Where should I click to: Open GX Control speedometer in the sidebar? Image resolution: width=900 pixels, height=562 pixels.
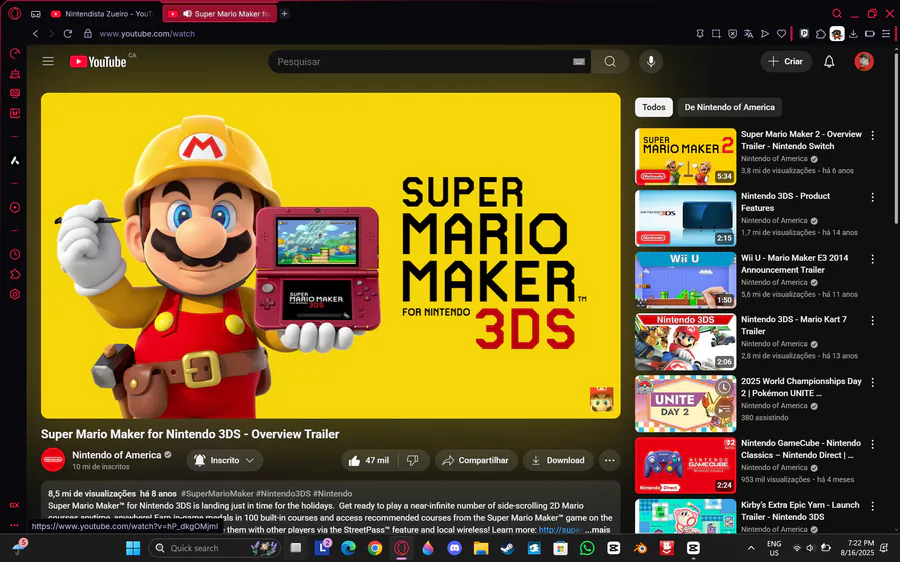click(x=15, y=53)
